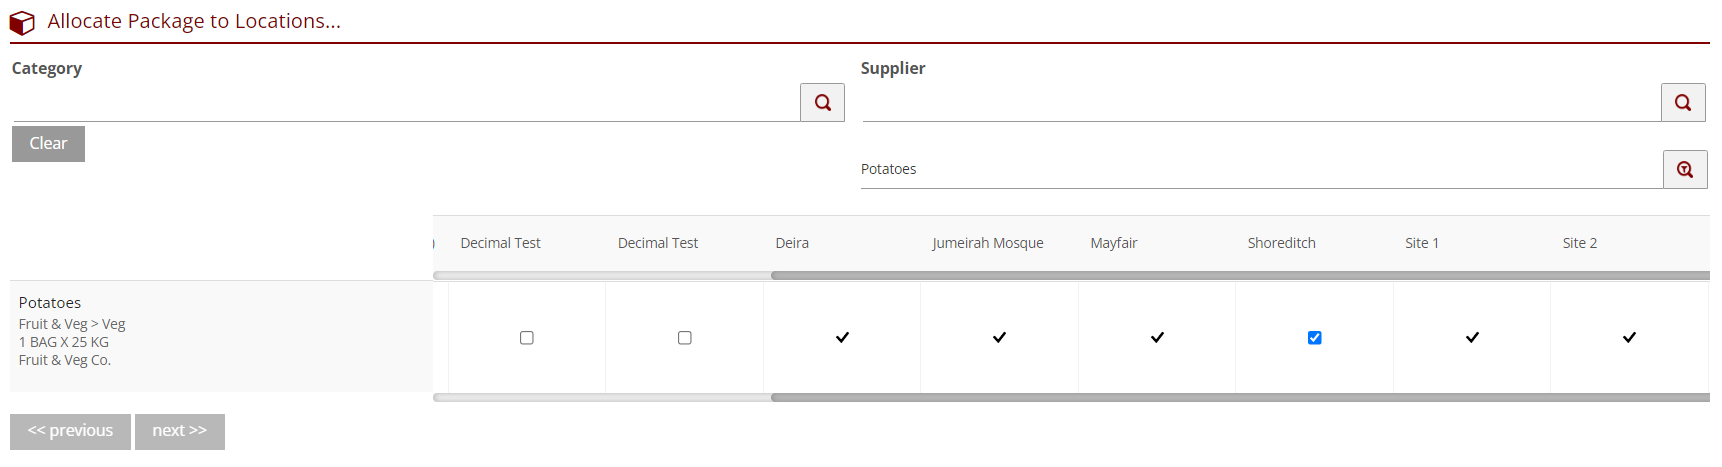
Task: Focus the Supplier input field
Action: [1260, 104]
